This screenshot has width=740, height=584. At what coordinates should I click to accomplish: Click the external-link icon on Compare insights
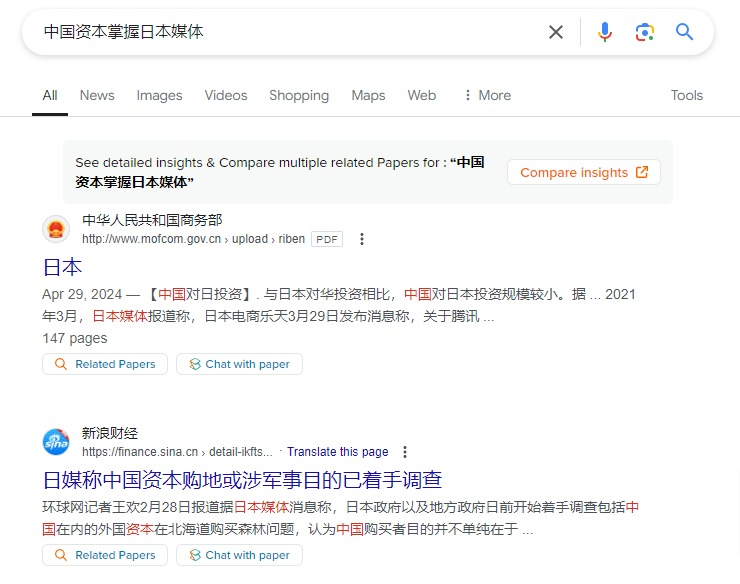pos(642,172)
